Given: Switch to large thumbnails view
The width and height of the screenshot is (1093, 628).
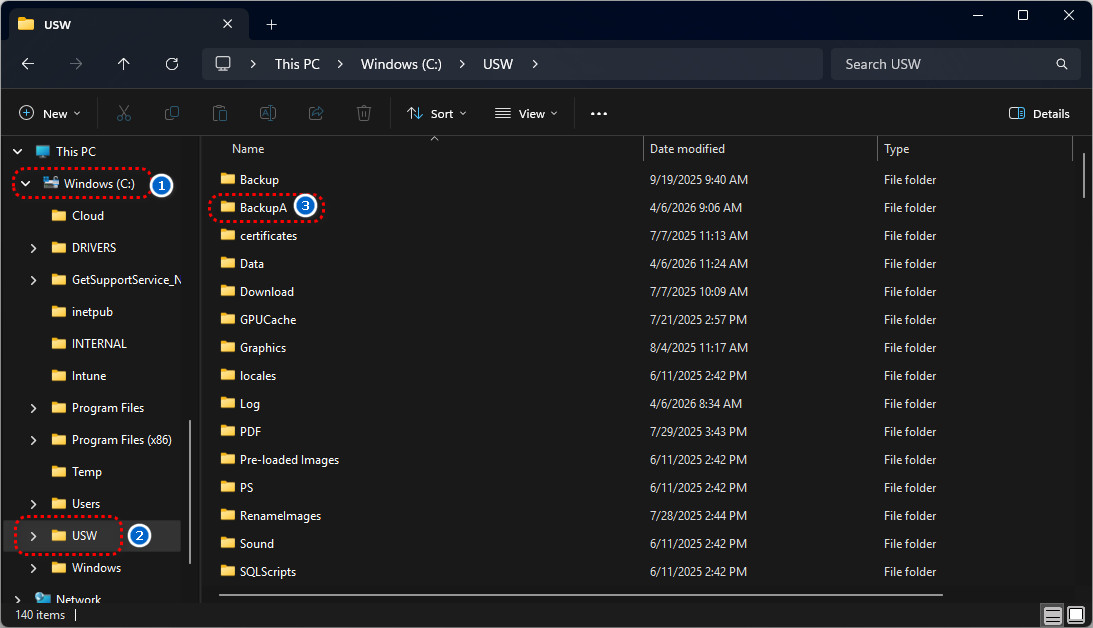Looking at the screenshot, I should tap(1076, 614).
